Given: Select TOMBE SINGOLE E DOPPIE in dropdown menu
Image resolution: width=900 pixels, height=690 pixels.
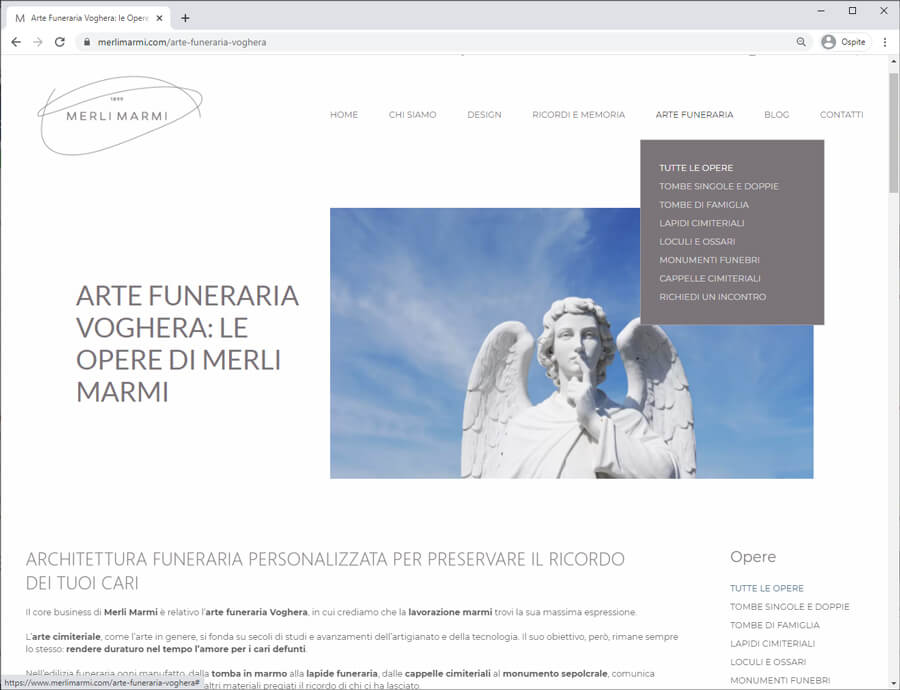Looking at the screenshot, I should tap(719, 186).
